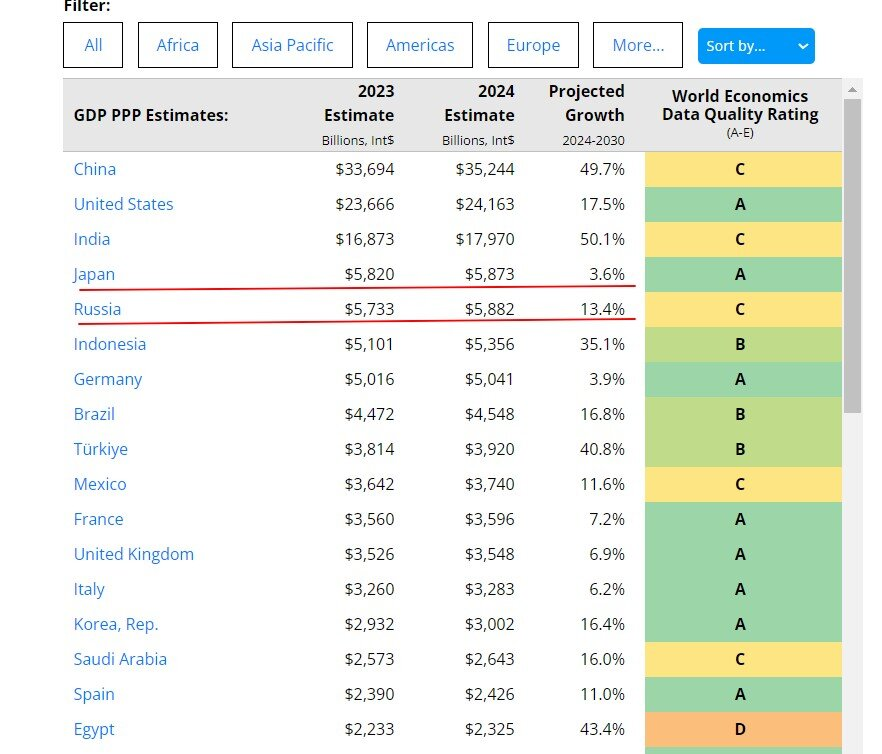Select China's projected growth 49.7%
The width and height of the screenshot is (882, 754).
point(602,169)
